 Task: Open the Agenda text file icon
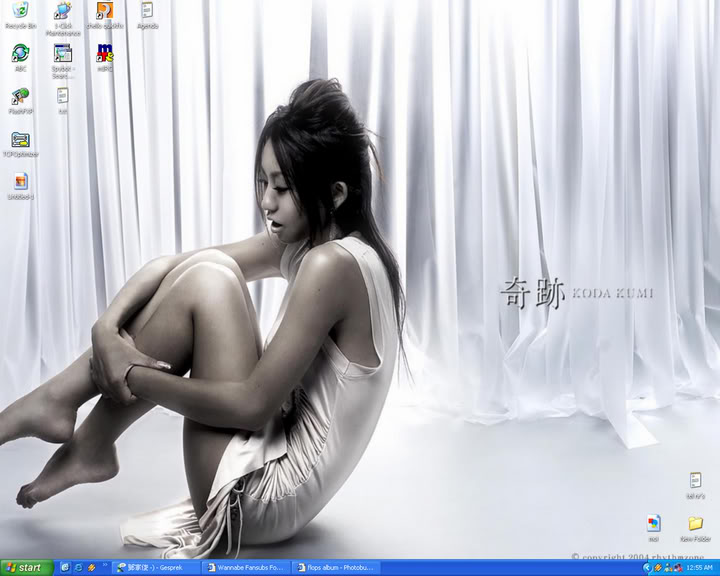(147, 15)
